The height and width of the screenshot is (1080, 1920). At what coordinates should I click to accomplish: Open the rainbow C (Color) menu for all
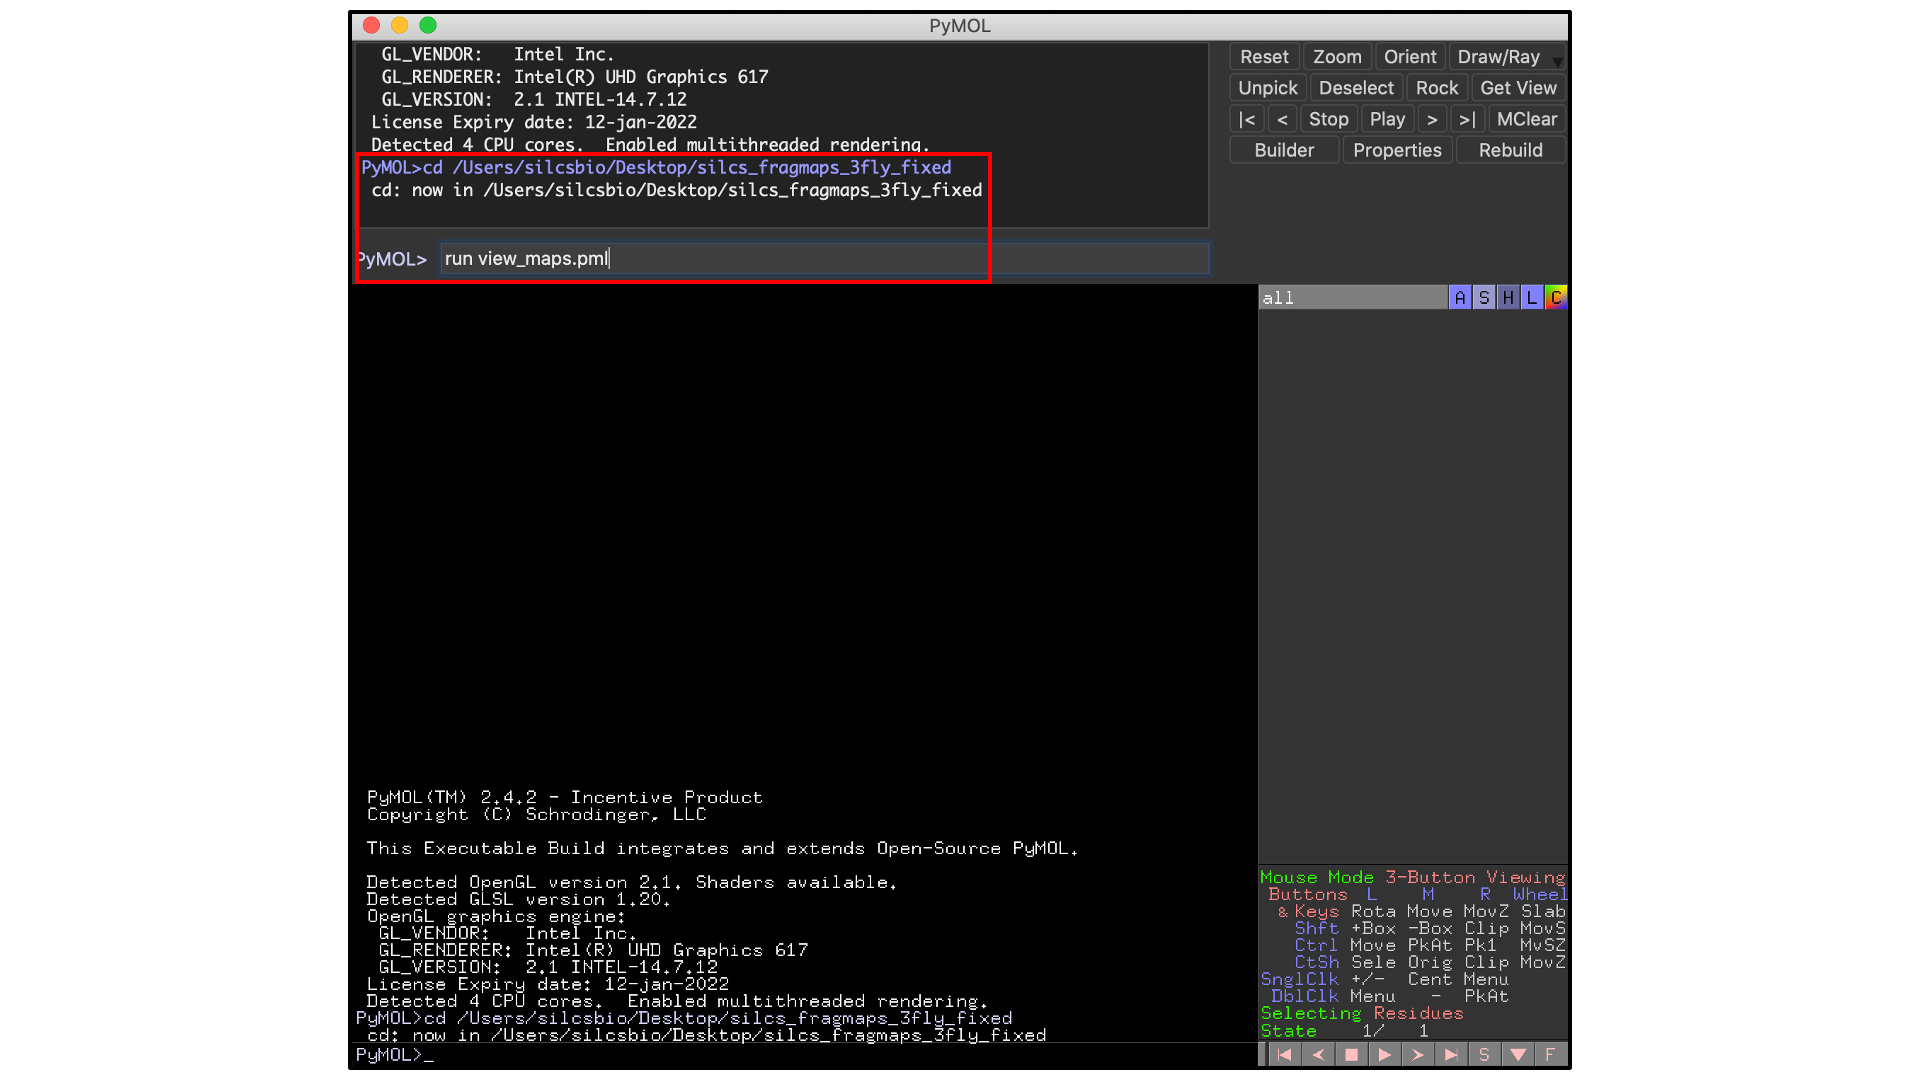point(1556,297)
